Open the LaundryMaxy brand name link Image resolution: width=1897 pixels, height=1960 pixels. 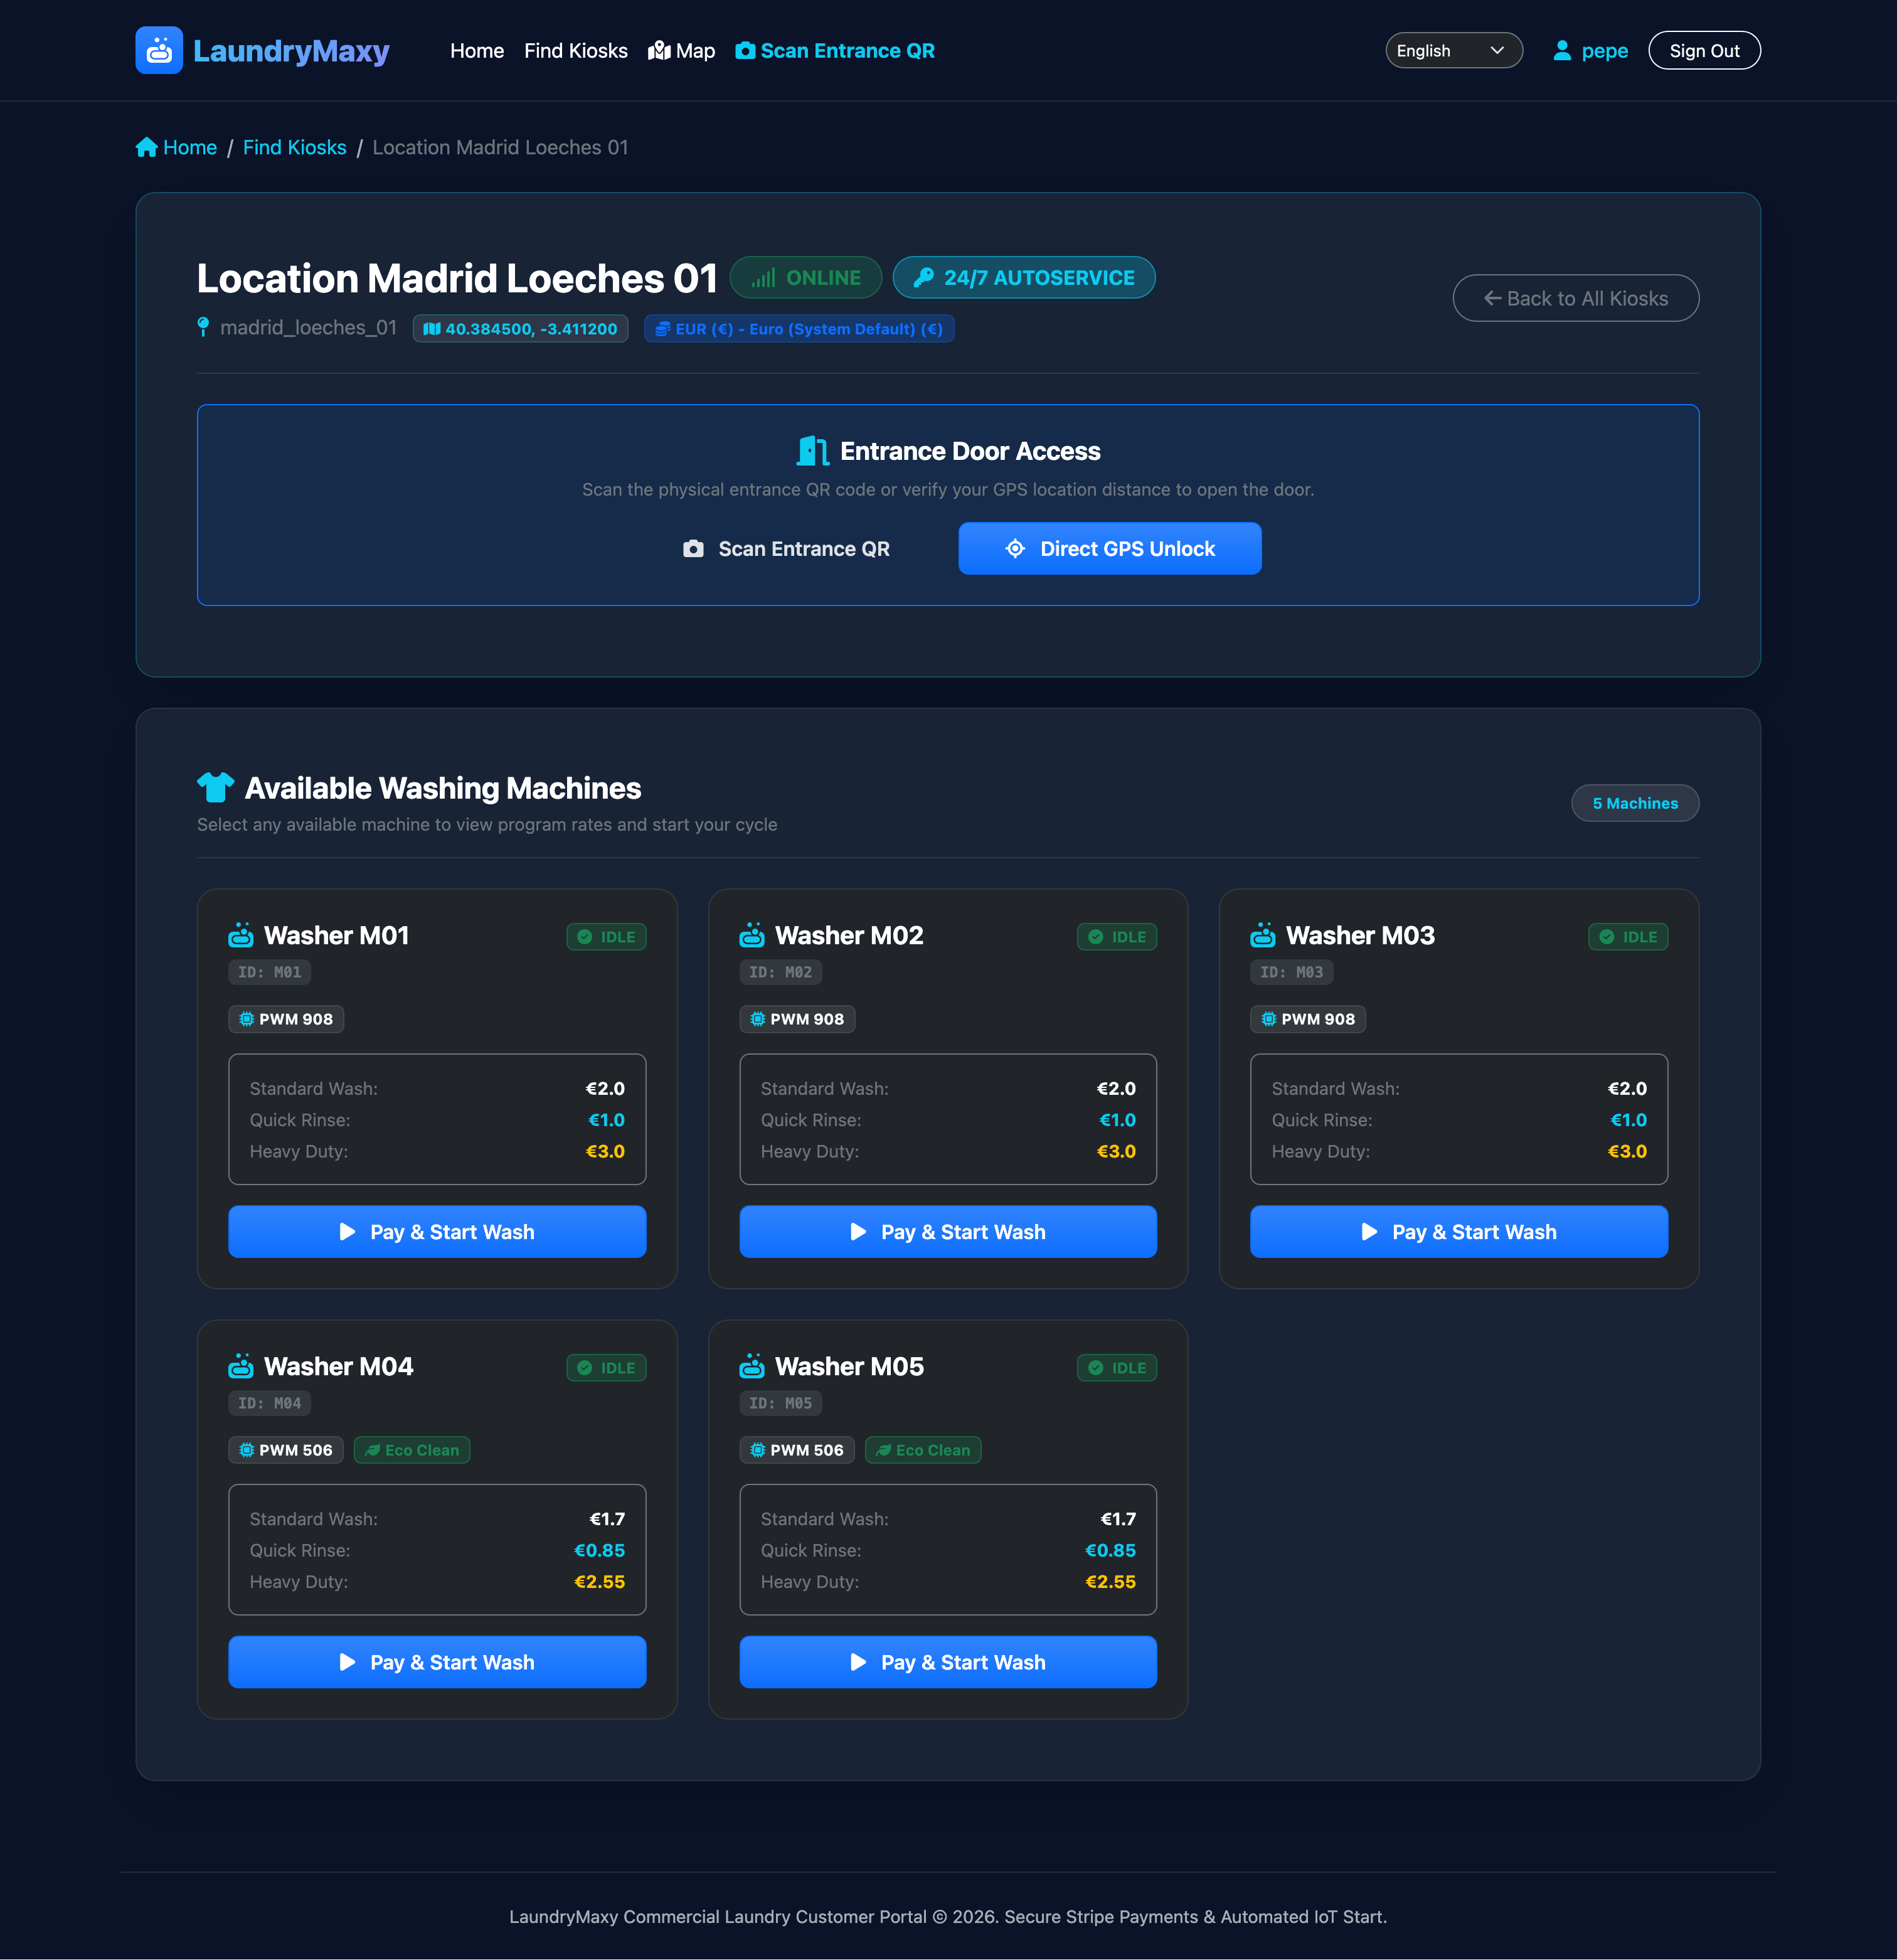click(x=291, y=50)
